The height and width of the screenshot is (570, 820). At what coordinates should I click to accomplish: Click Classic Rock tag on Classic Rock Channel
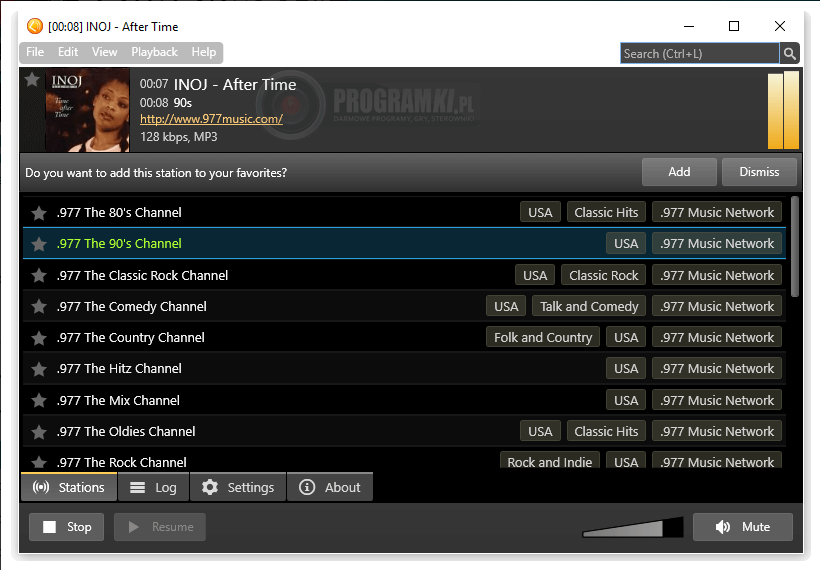point(603,275)
